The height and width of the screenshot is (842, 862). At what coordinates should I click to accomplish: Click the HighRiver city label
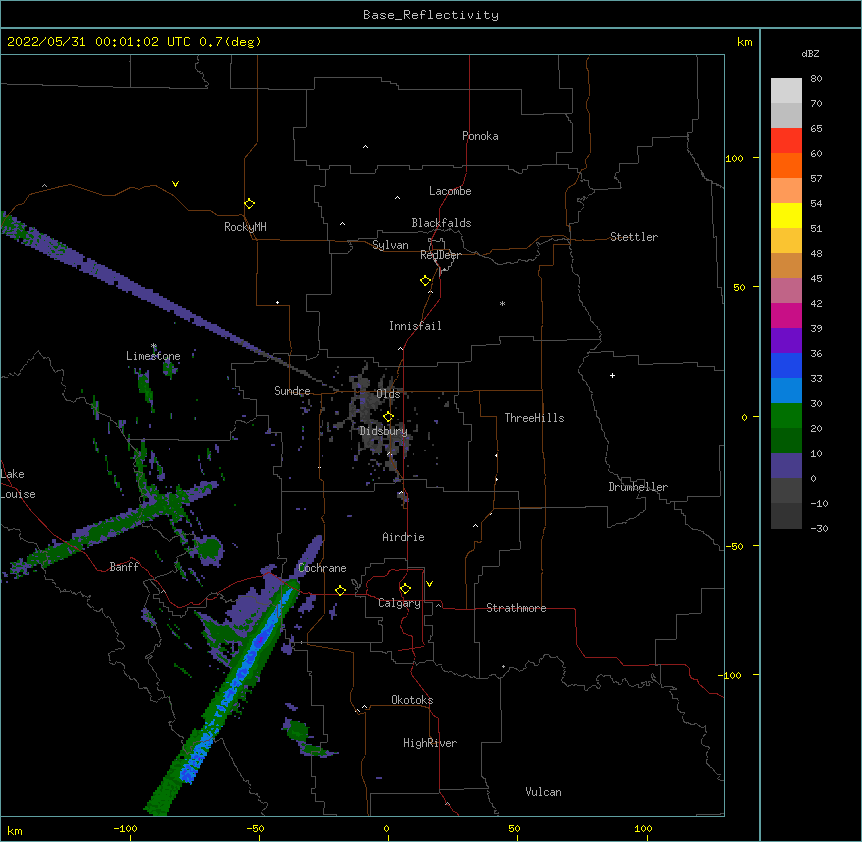tap(430, 743)
